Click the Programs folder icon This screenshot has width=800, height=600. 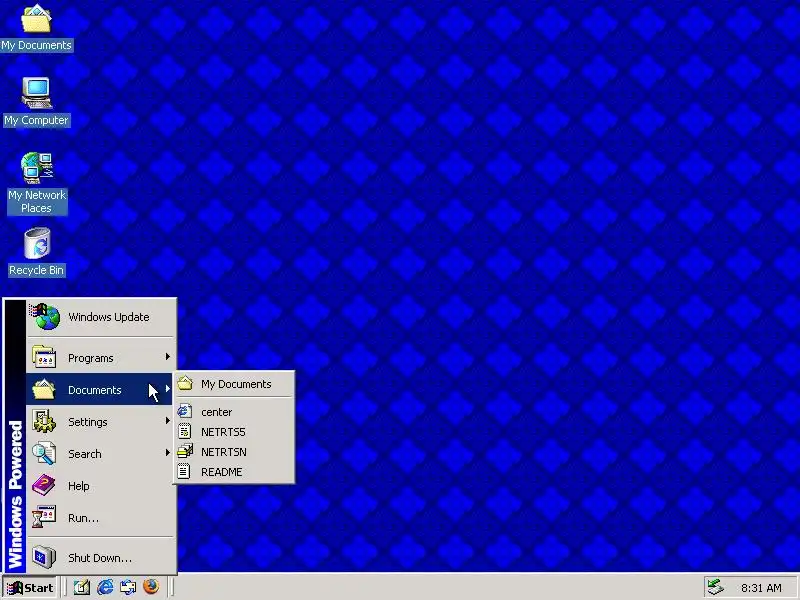pyautogui.click(x=44, y=357)
